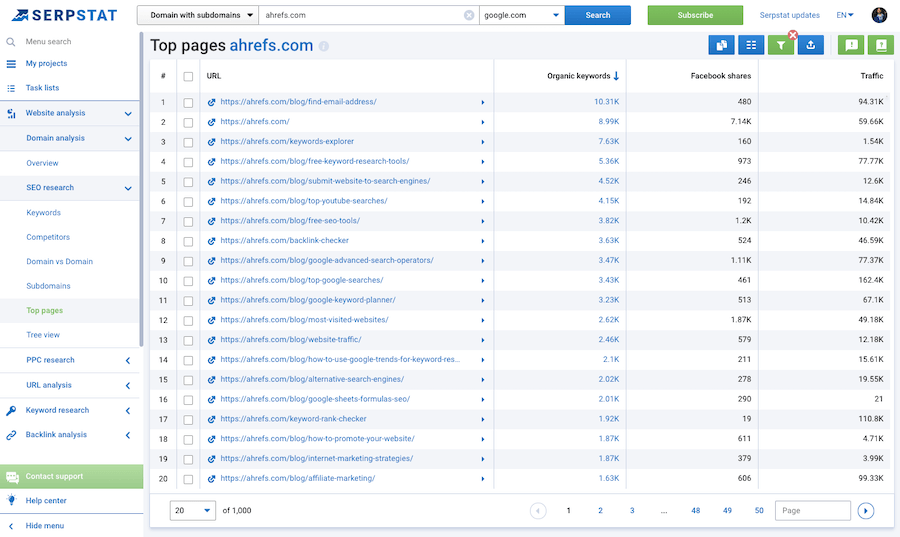Go to page 2 in pagination

600,511
